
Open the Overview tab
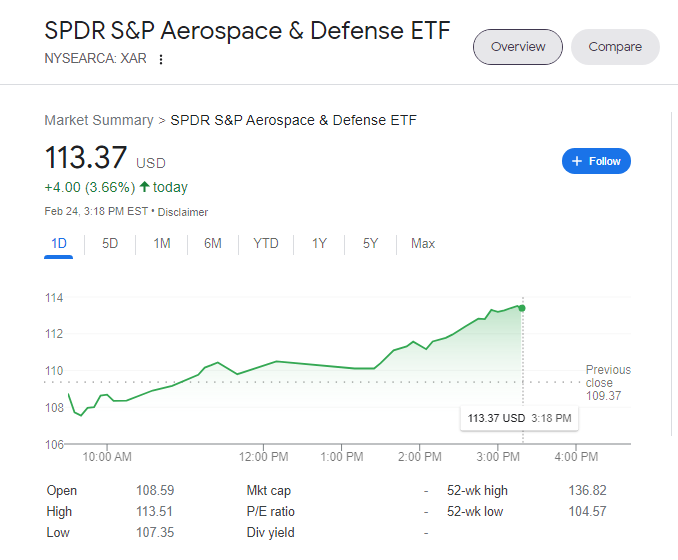click(518, 47)
